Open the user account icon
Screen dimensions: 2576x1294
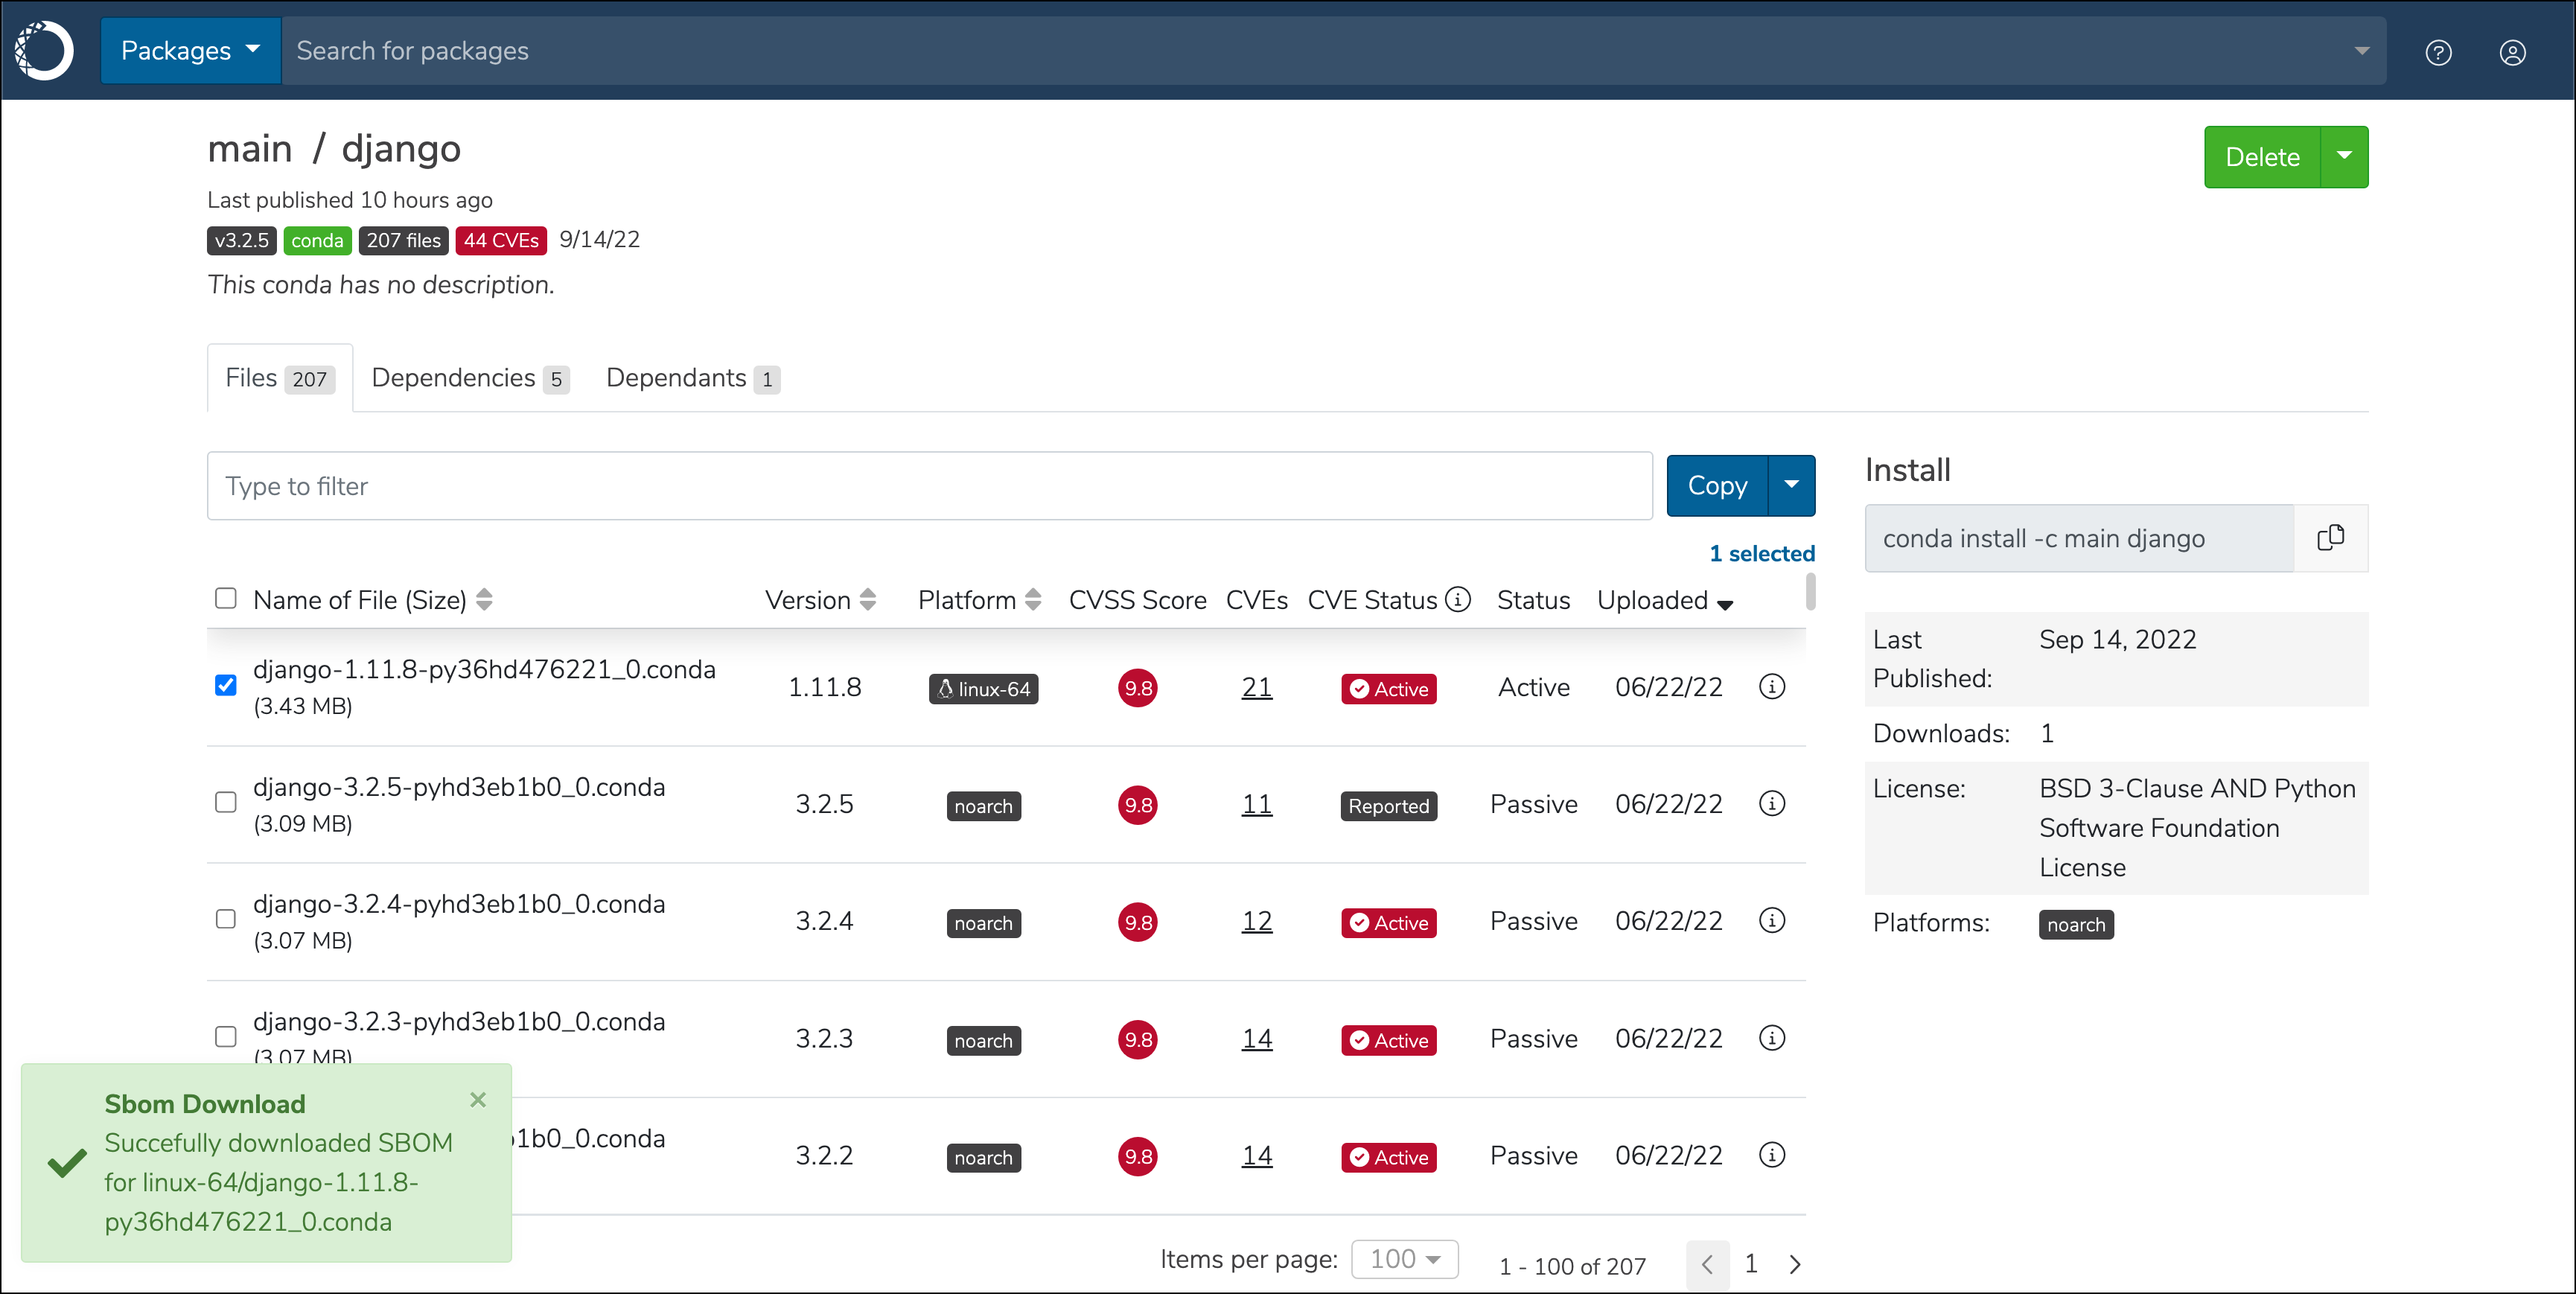pos(2512,52)
